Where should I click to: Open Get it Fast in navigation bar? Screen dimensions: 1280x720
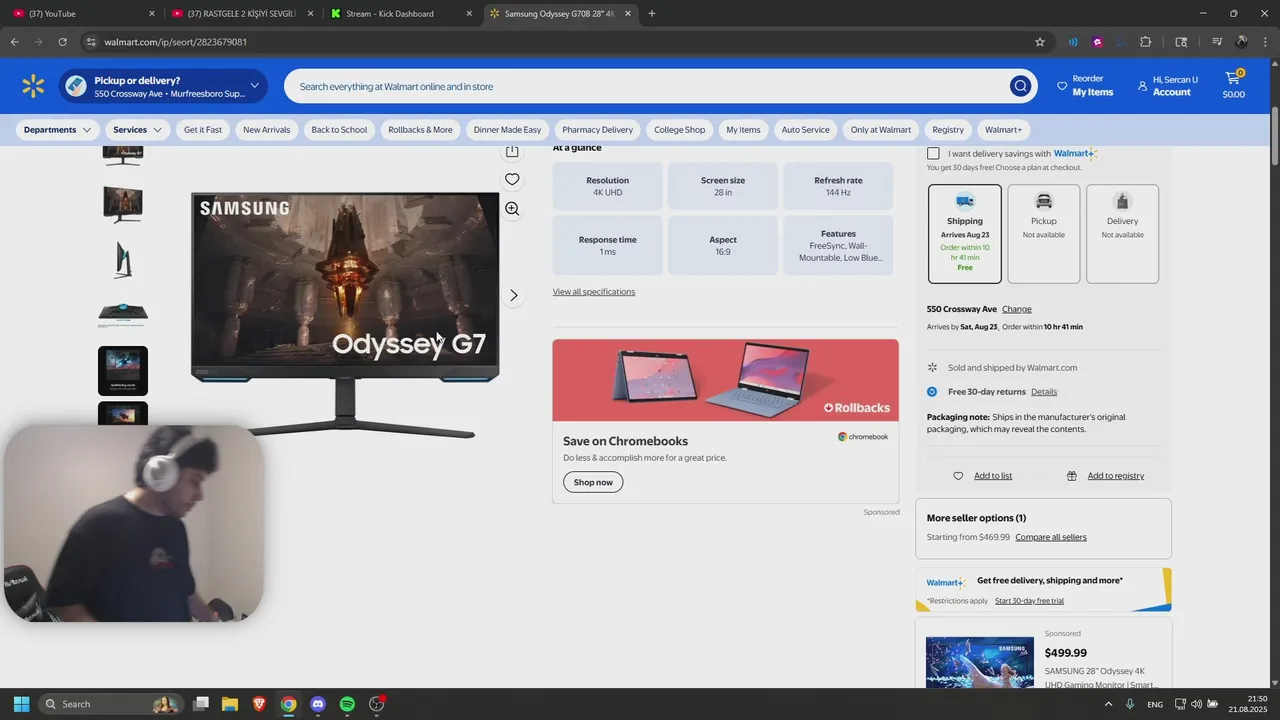[203, 130]
